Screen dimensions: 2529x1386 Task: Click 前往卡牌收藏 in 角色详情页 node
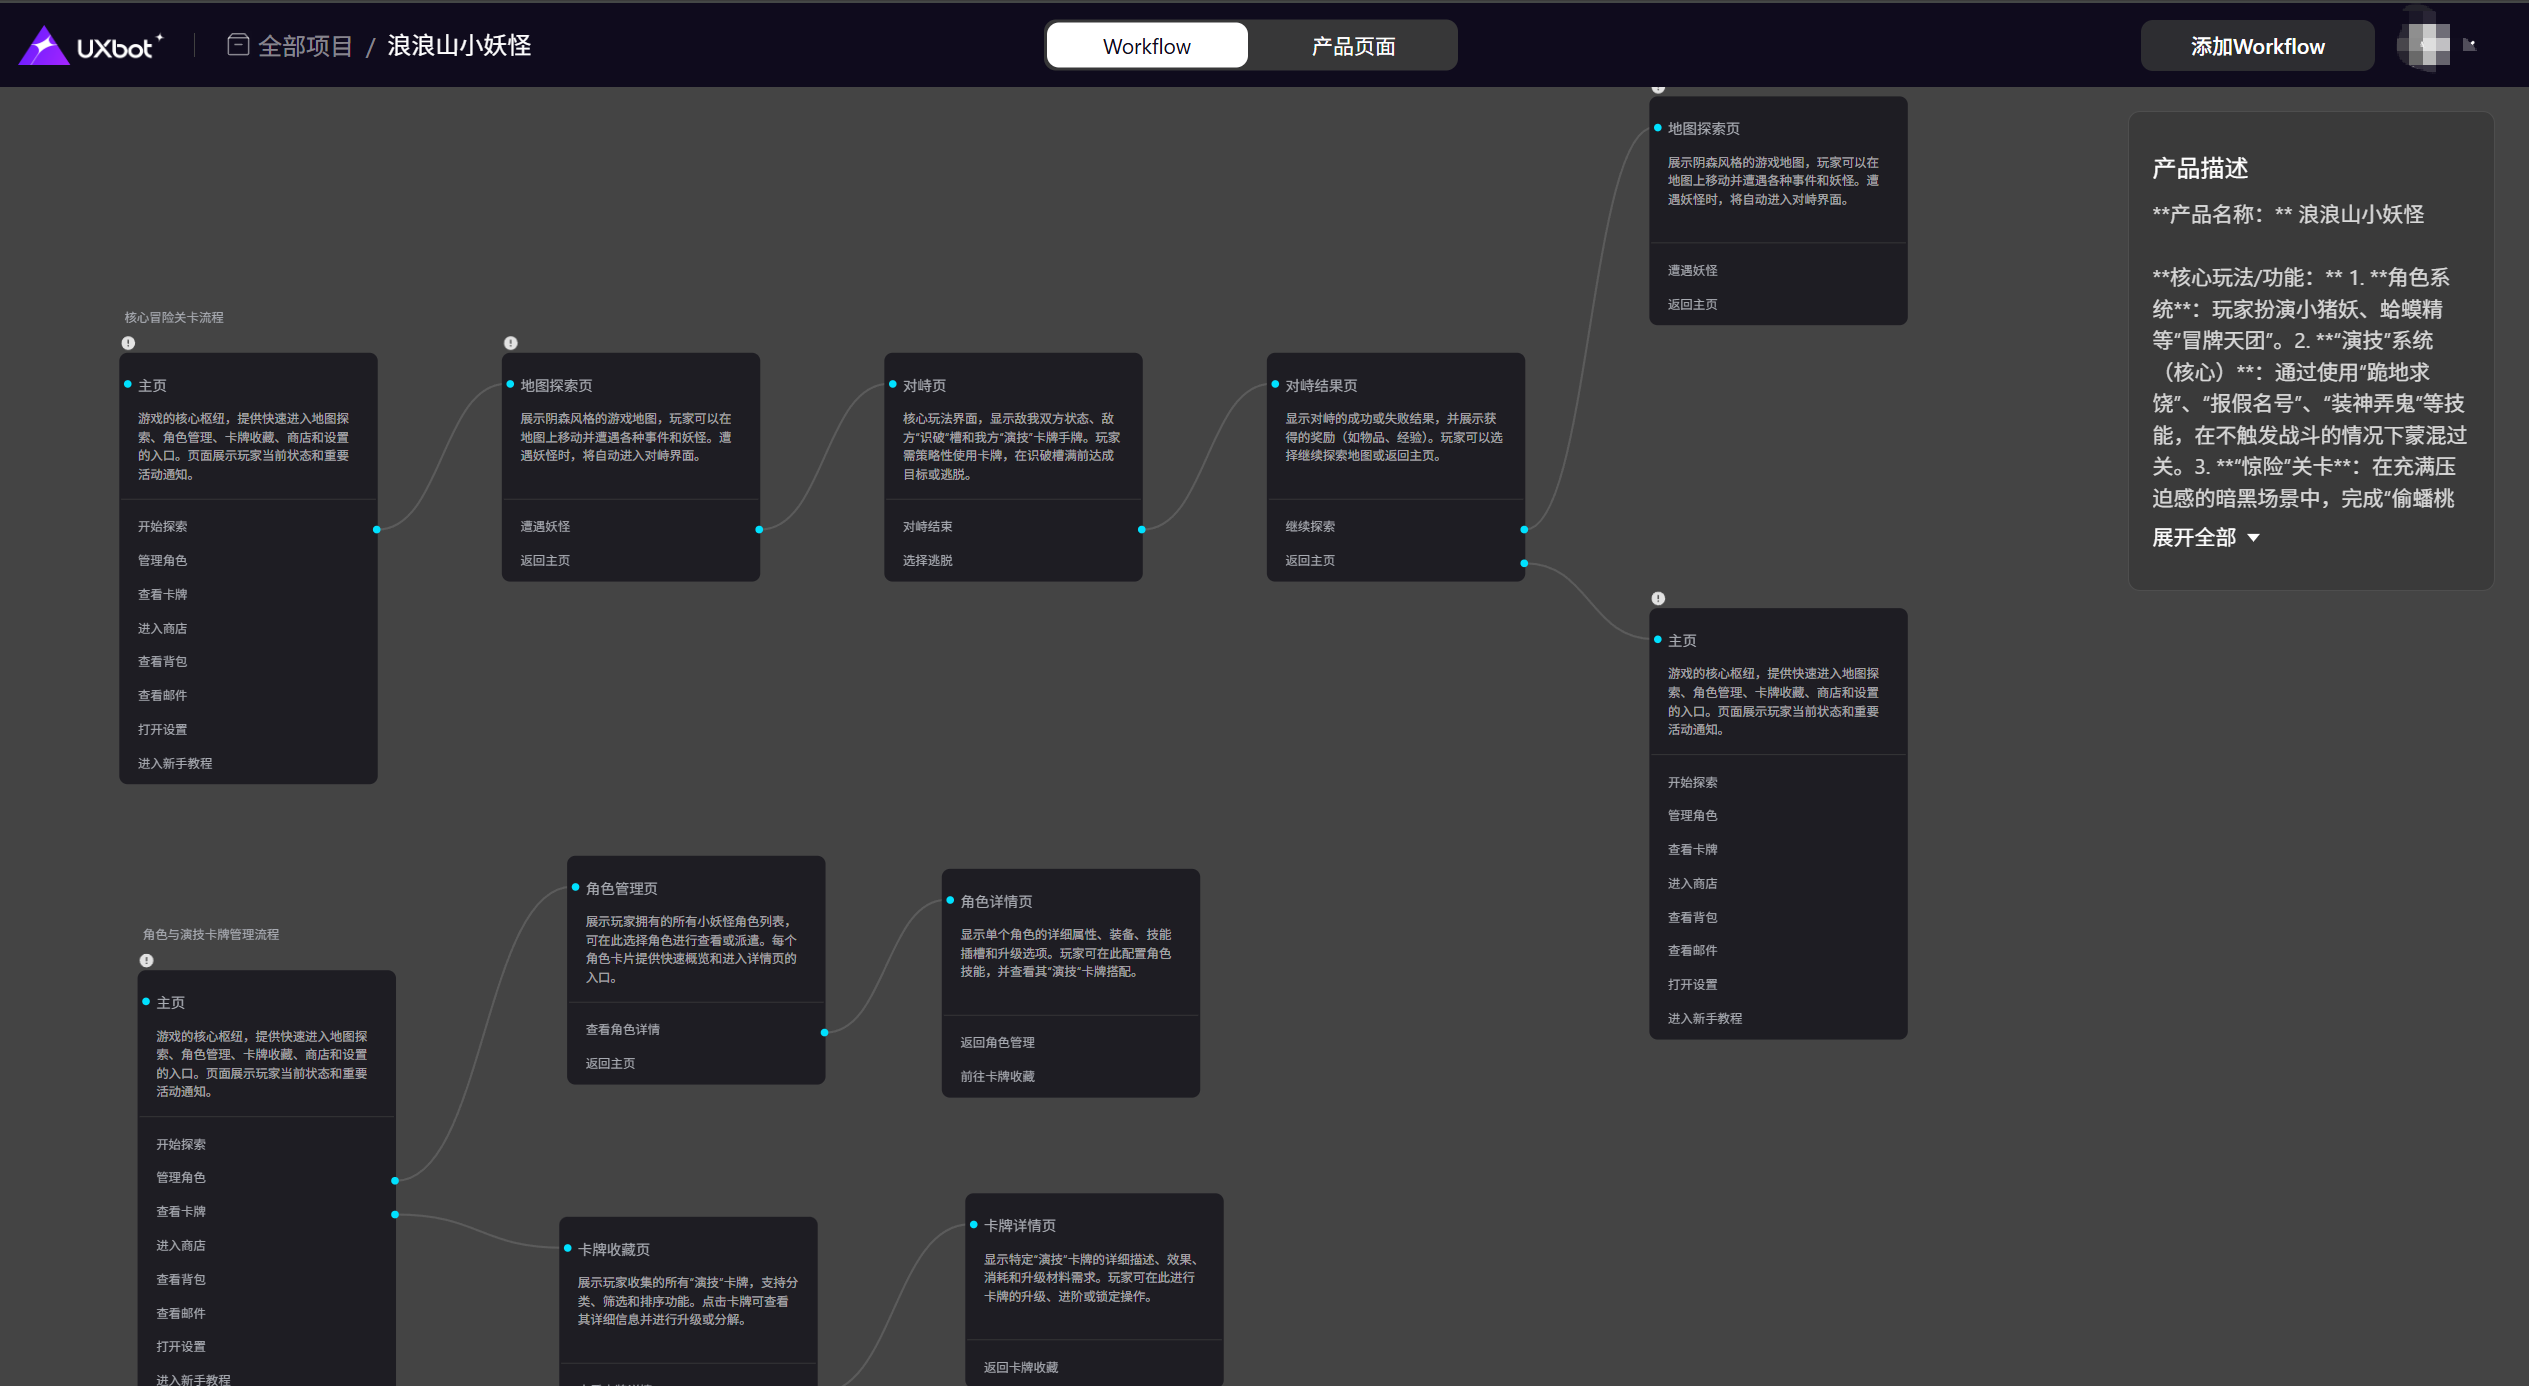pyautogui.click(x=997, y=1077)
